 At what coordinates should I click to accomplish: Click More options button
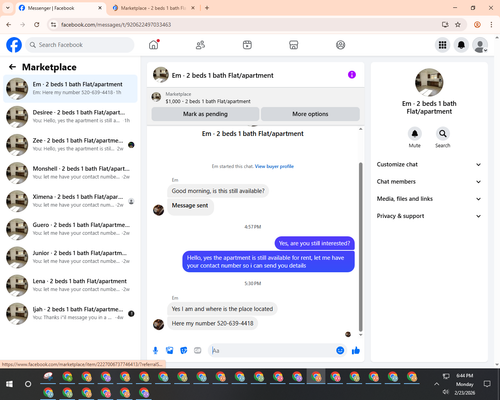(310, 114)
